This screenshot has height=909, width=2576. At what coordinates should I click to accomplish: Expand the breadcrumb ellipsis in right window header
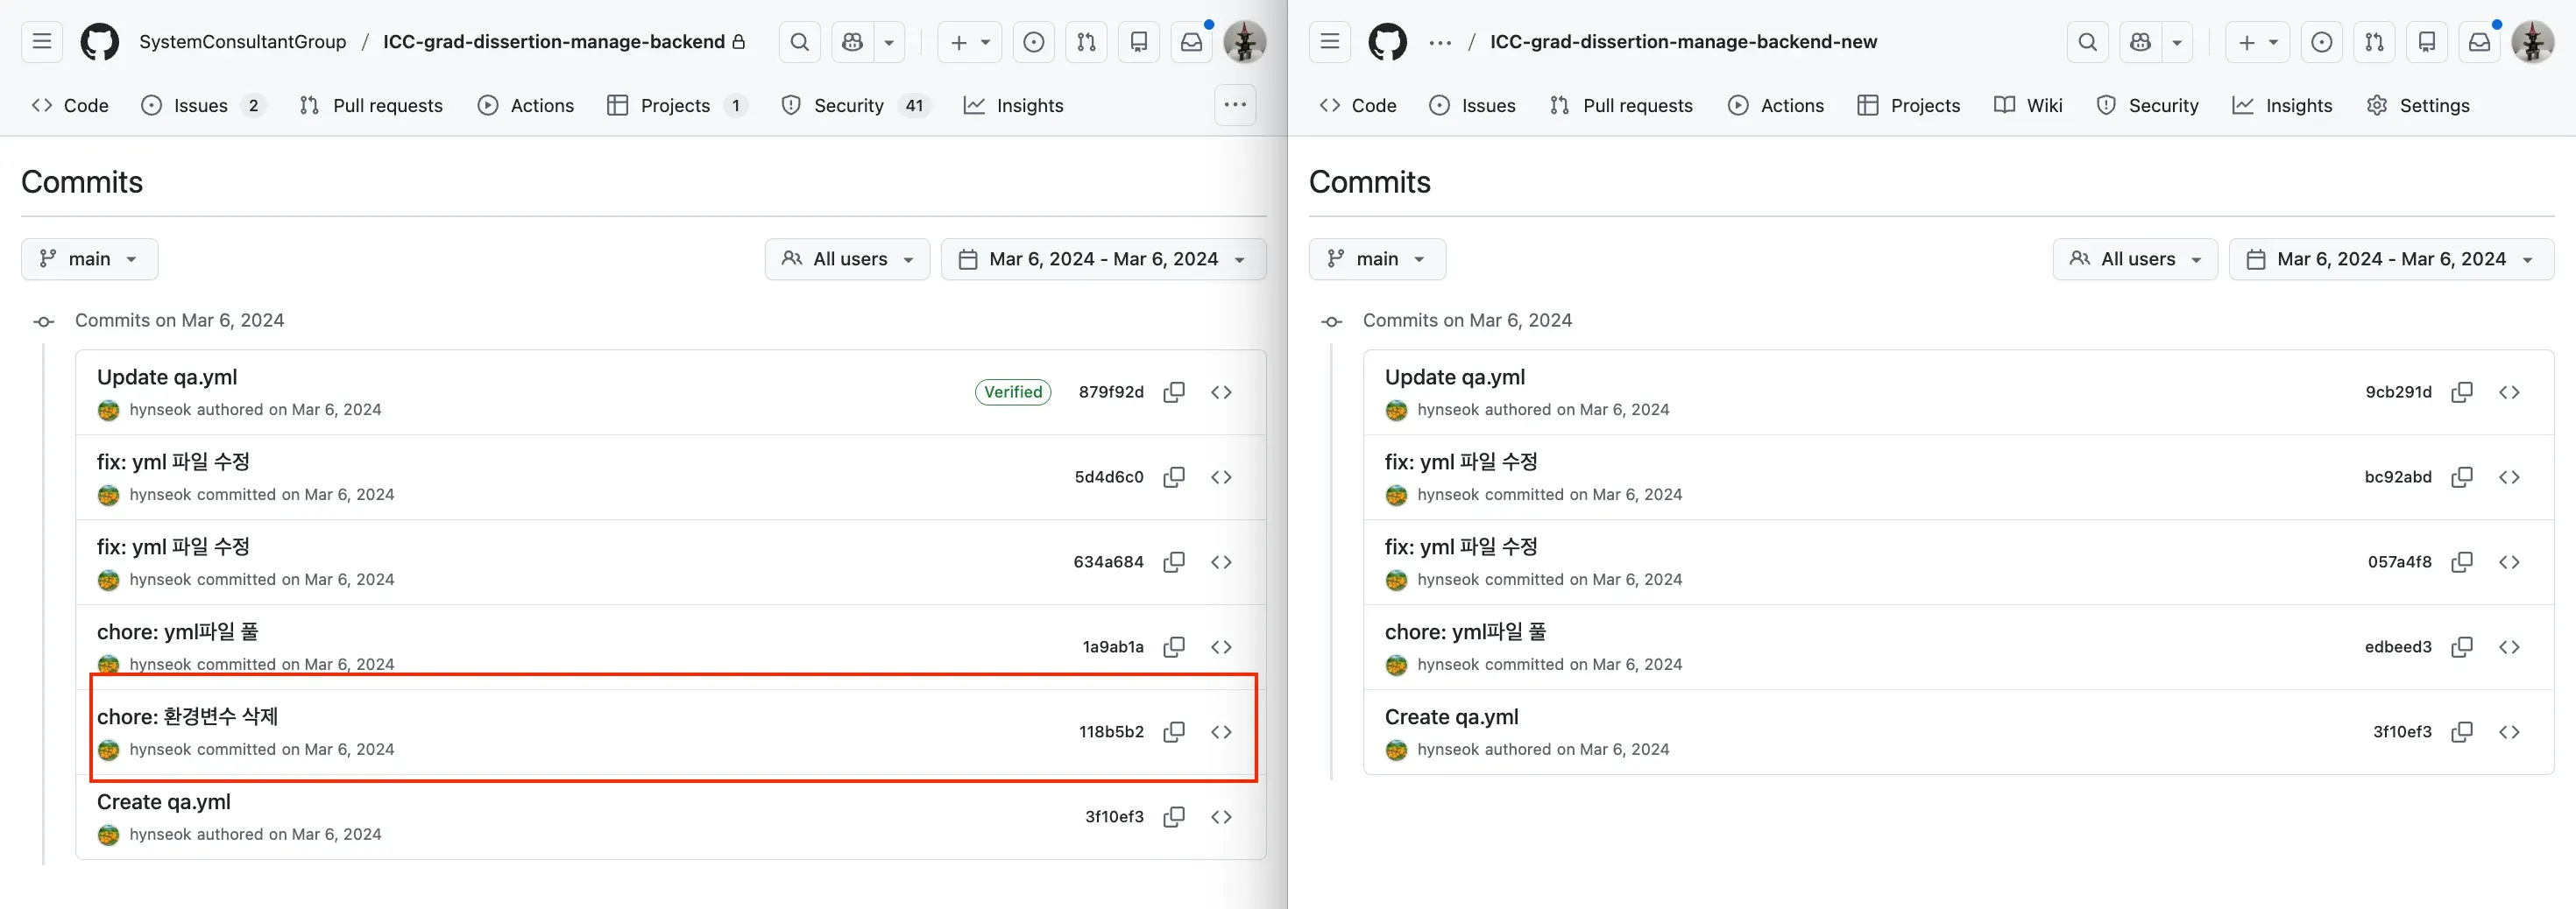click(x=1440, y=42)
